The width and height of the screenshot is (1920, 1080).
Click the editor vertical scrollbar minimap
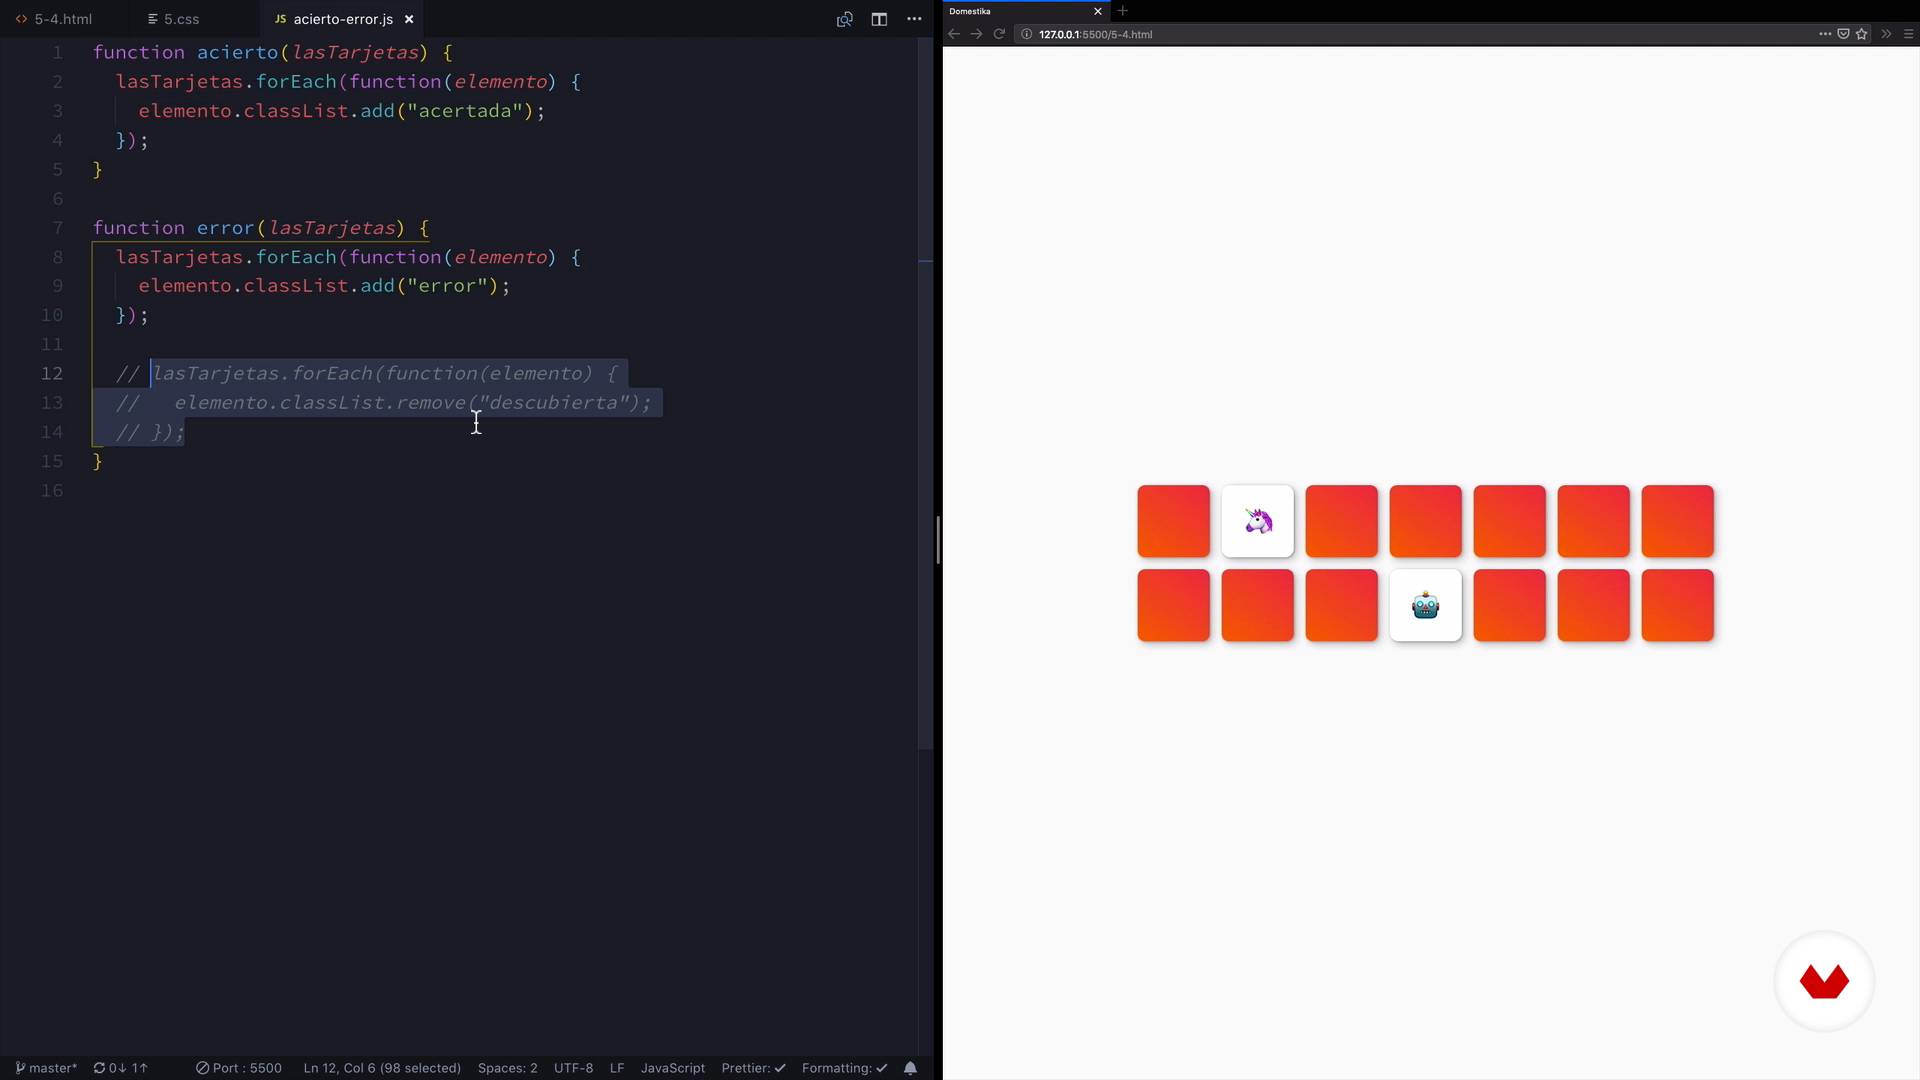(x=925, y=395)
